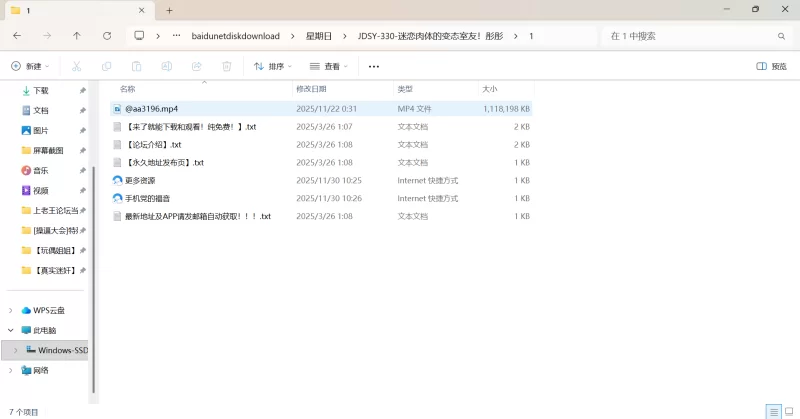Switch to details view layout icon
The image size is (800, 419).
click(773, 411)
